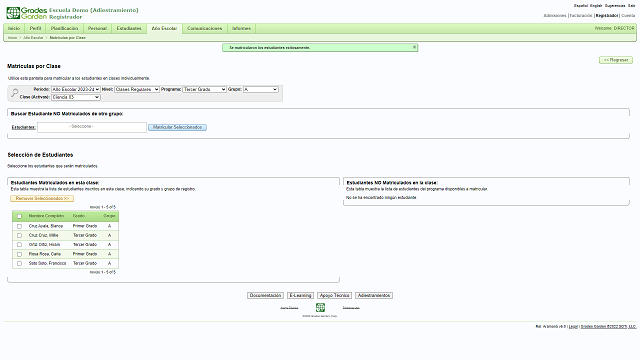This screenshot has height=360, width=640.
Task: Open the Inicio tab
Action: point(14,29)
